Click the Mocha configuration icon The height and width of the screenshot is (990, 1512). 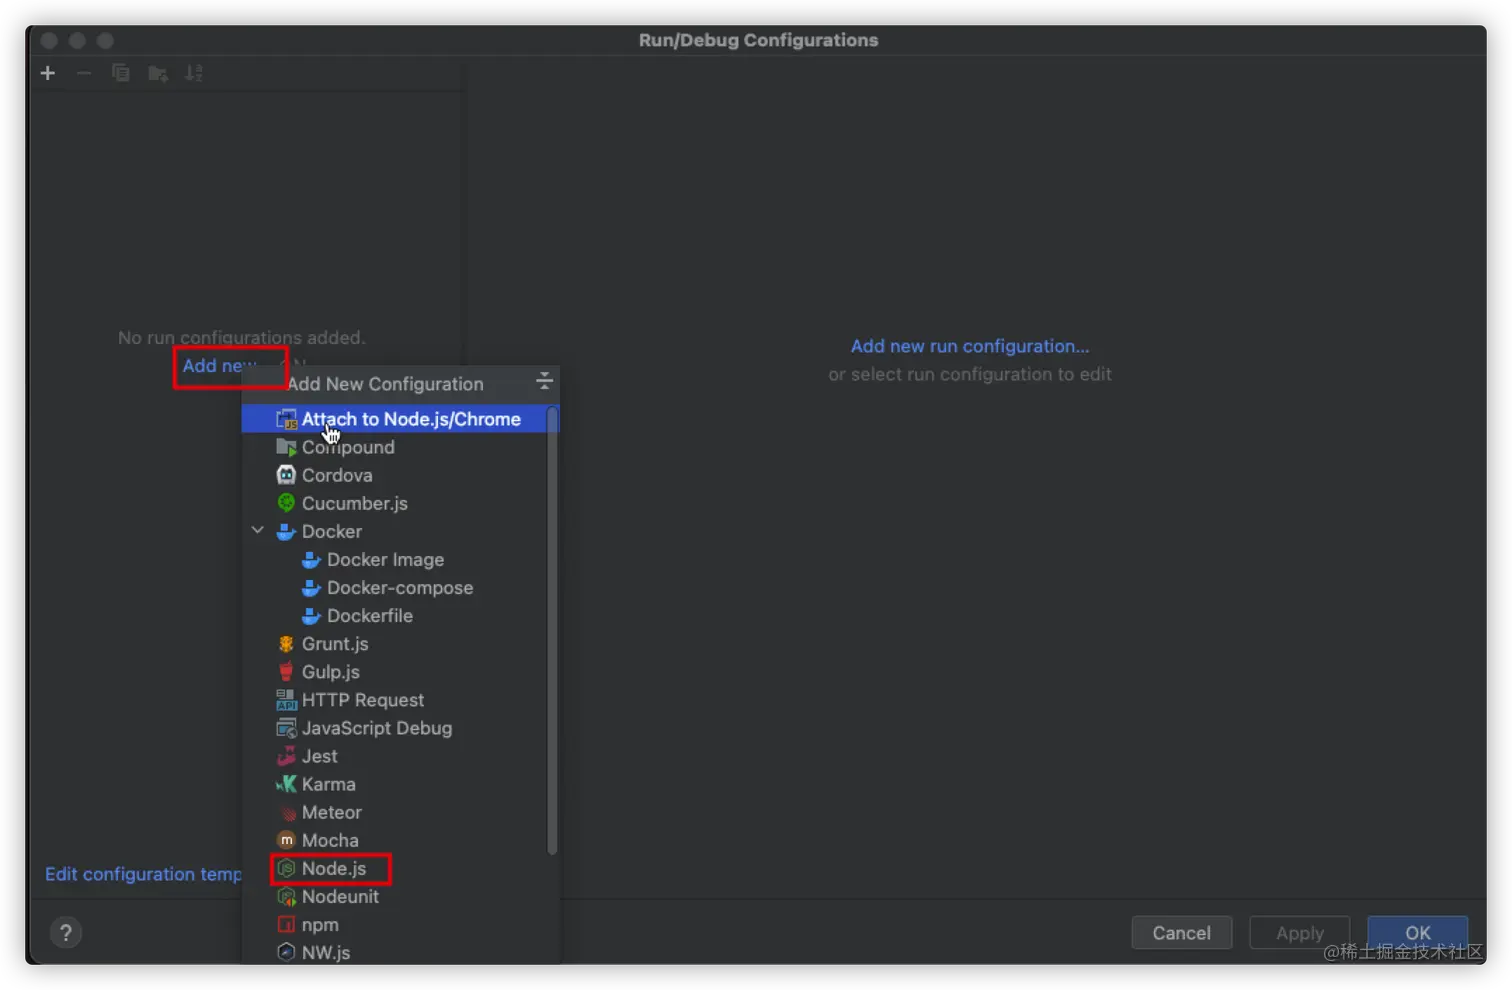(x=287, y=840)
